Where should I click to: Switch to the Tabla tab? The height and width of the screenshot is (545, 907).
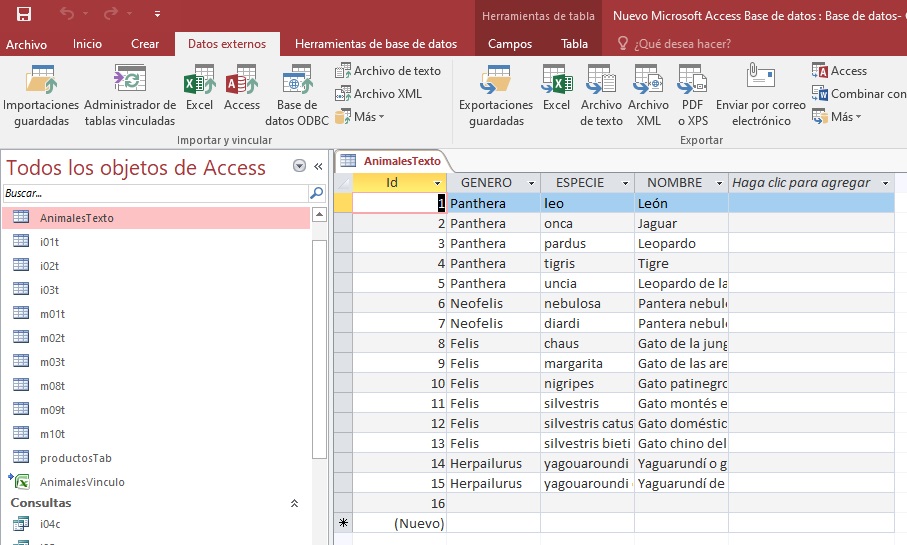tap(574, 44)
